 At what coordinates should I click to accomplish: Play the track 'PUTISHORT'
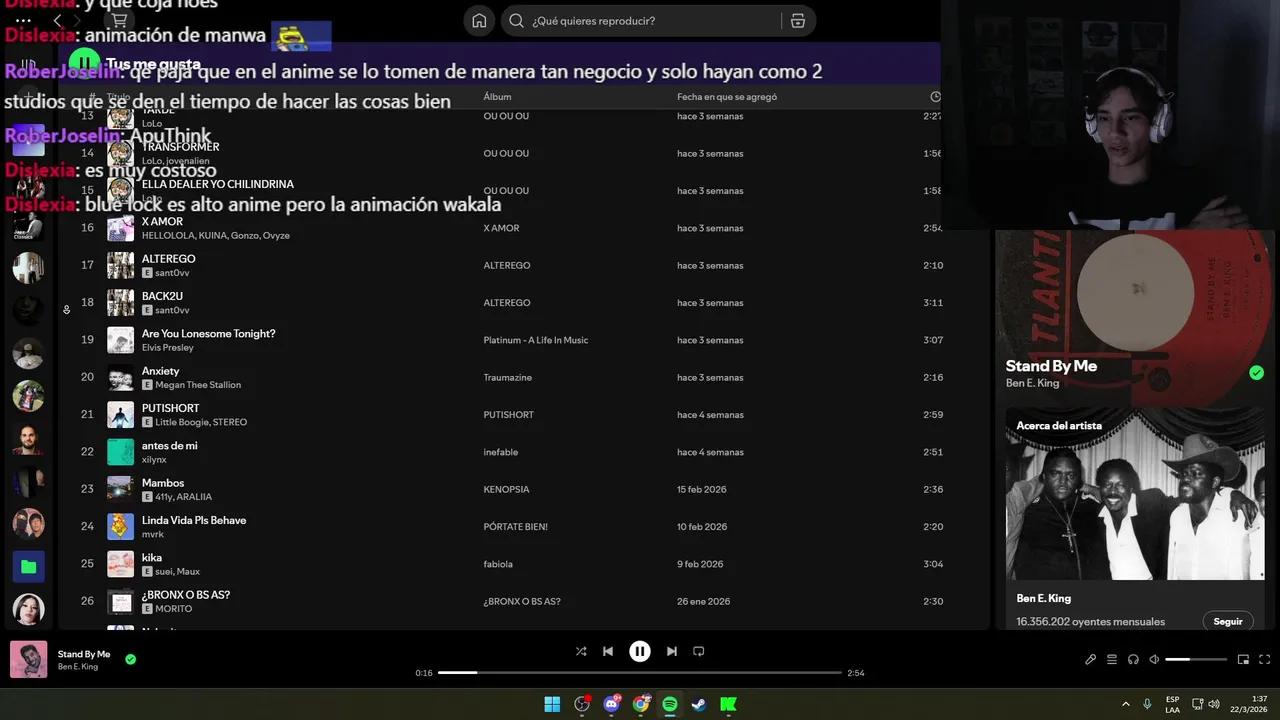[170, 408]
